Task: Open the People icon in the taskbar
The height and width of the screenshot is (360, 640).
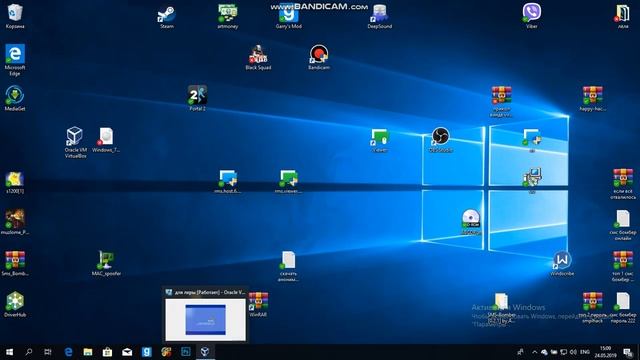Action: [x=520, y=352]
